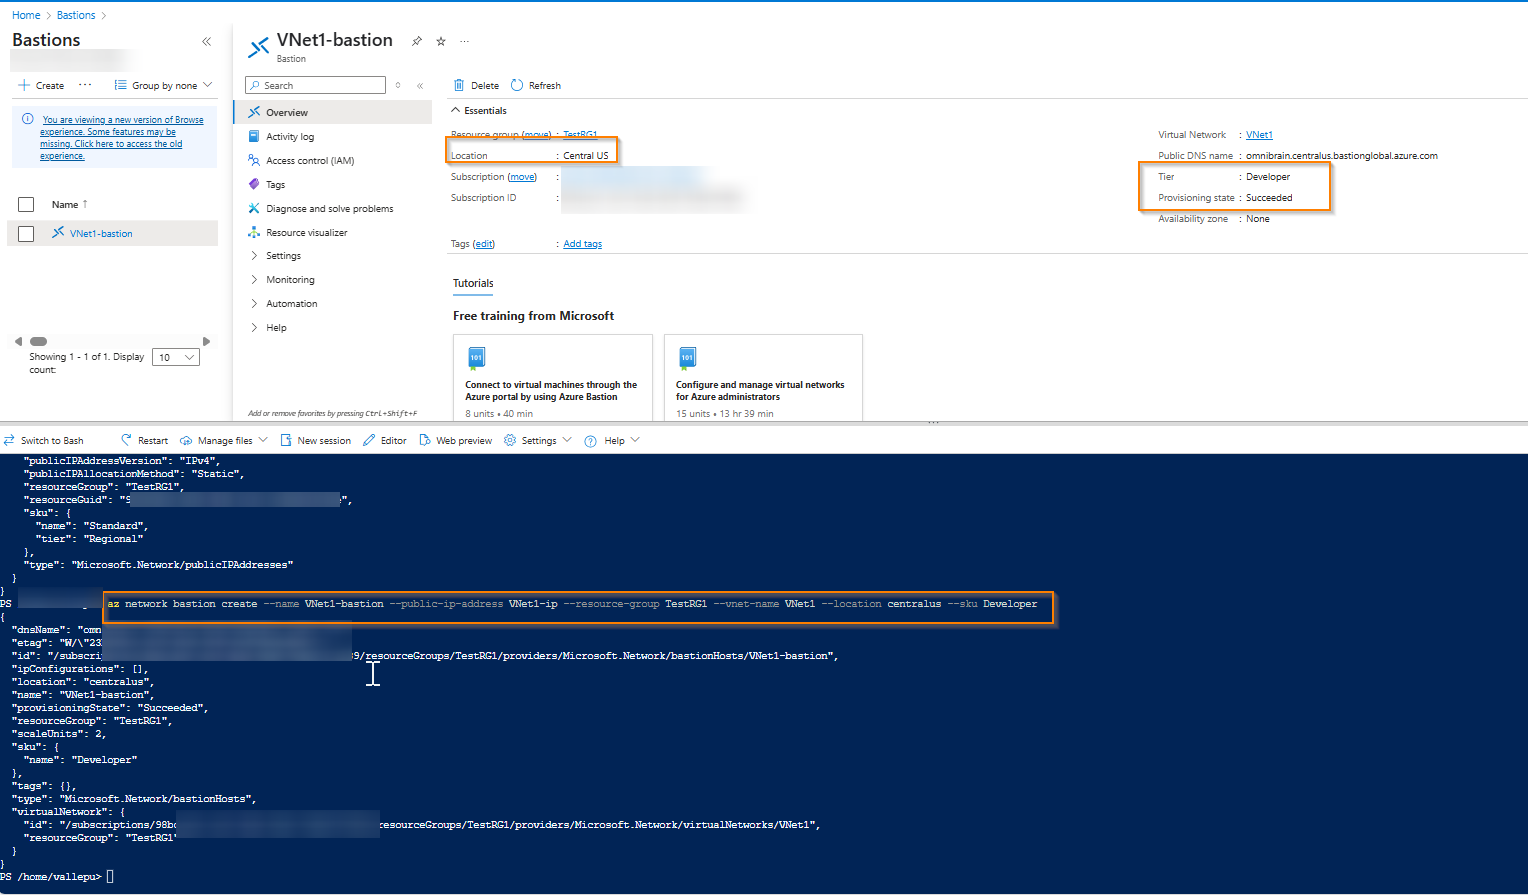Click the Public DNS name value
1528x895 pixels.
(1342, 156)
